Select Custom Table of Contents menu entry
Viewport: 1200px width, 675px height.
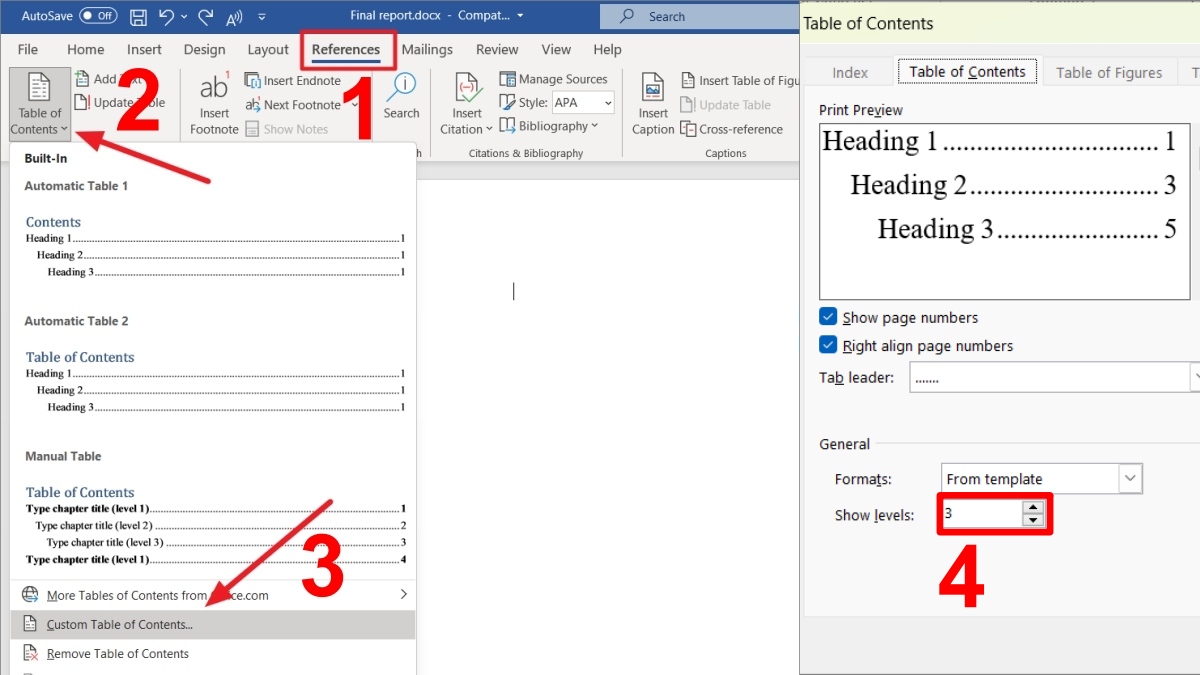tap(213, 625)
